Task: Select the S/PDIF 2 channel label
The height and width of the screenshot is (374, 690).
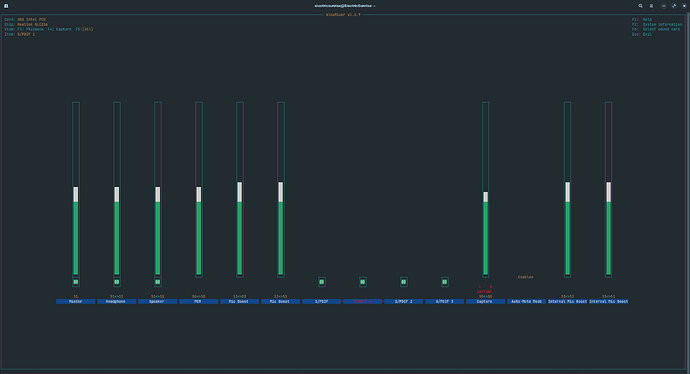Action: (404, 301)
